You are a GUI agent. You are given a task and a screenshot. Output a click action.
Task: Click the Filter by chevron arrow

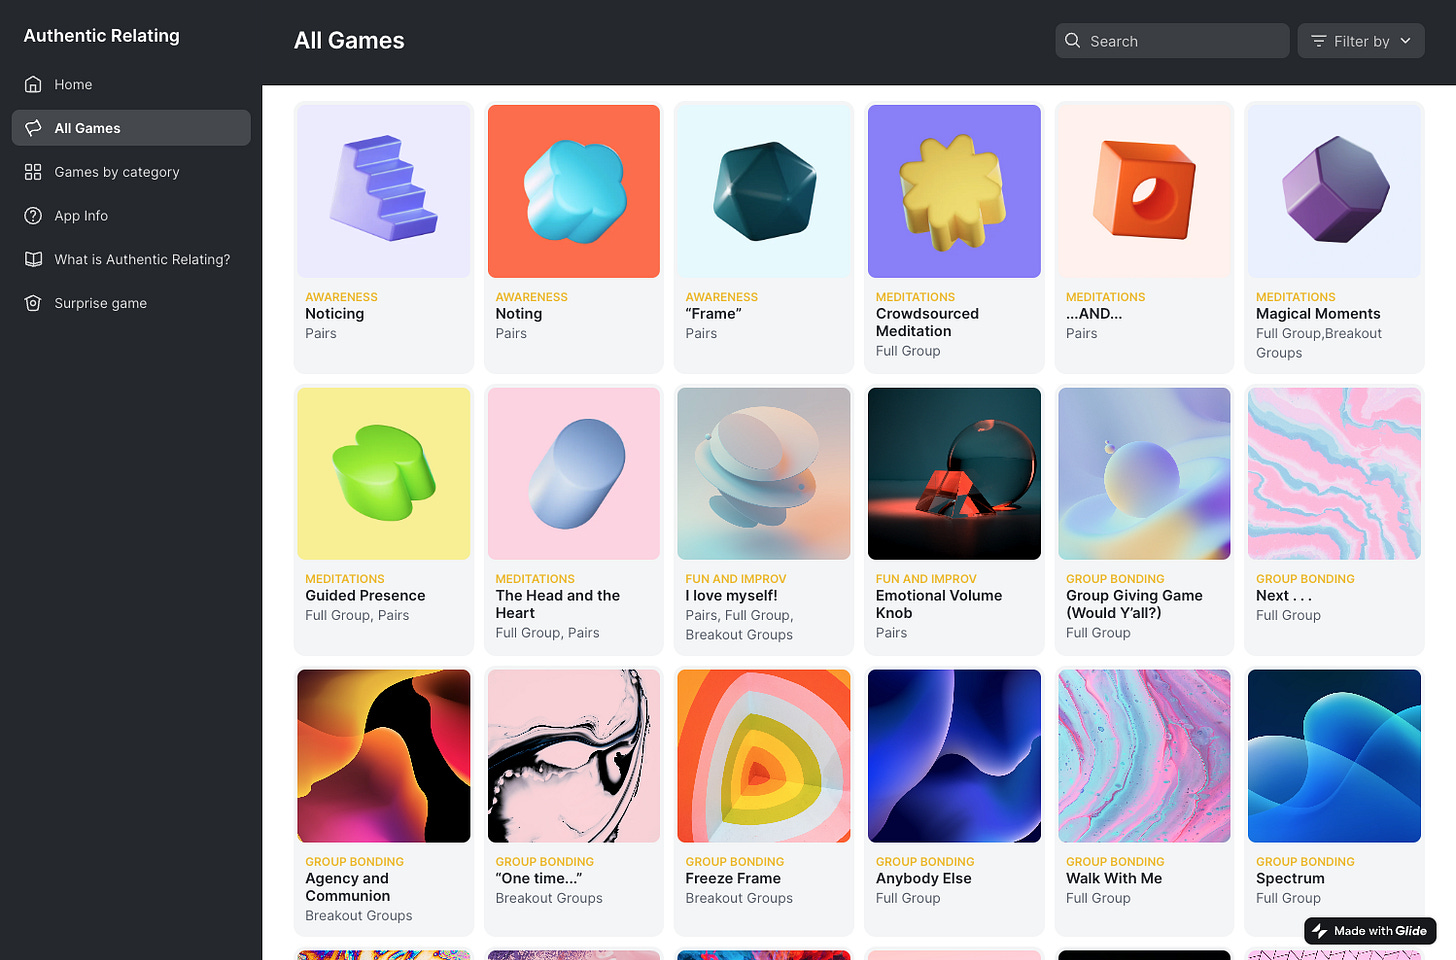pyautogui.click(x=1405, y=41)
